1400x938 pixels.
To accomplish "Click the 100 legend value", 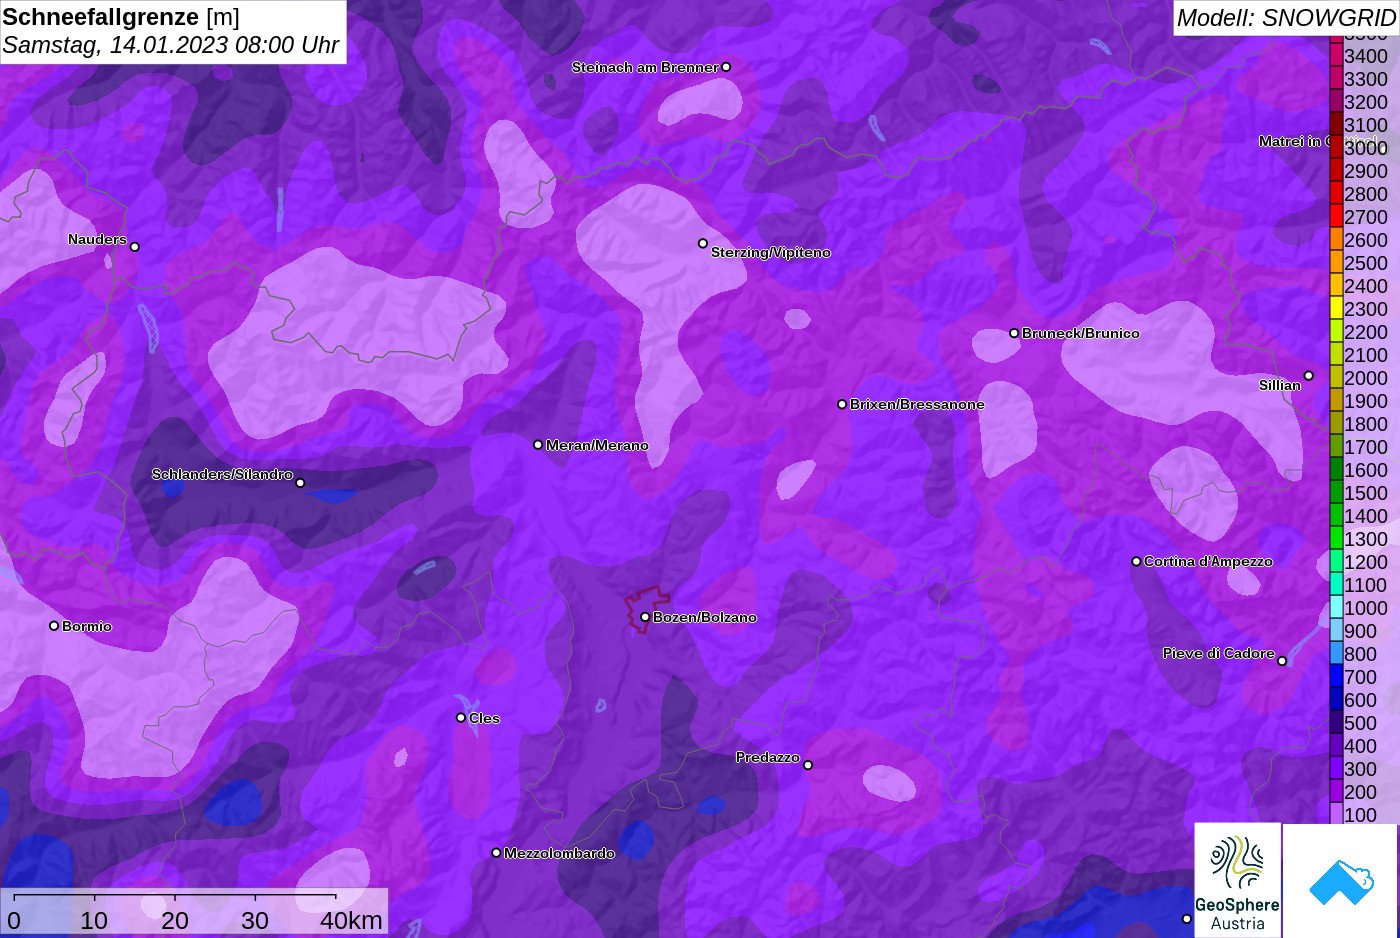I will pos(1361,815).
